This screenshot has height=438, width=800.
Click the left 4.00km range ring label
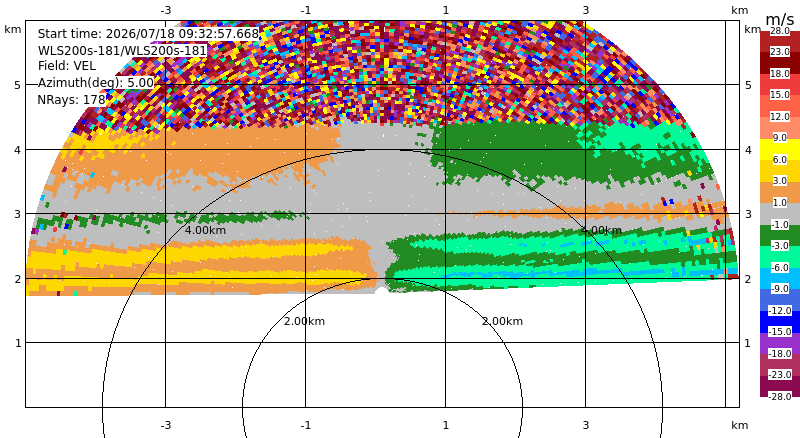205,230
